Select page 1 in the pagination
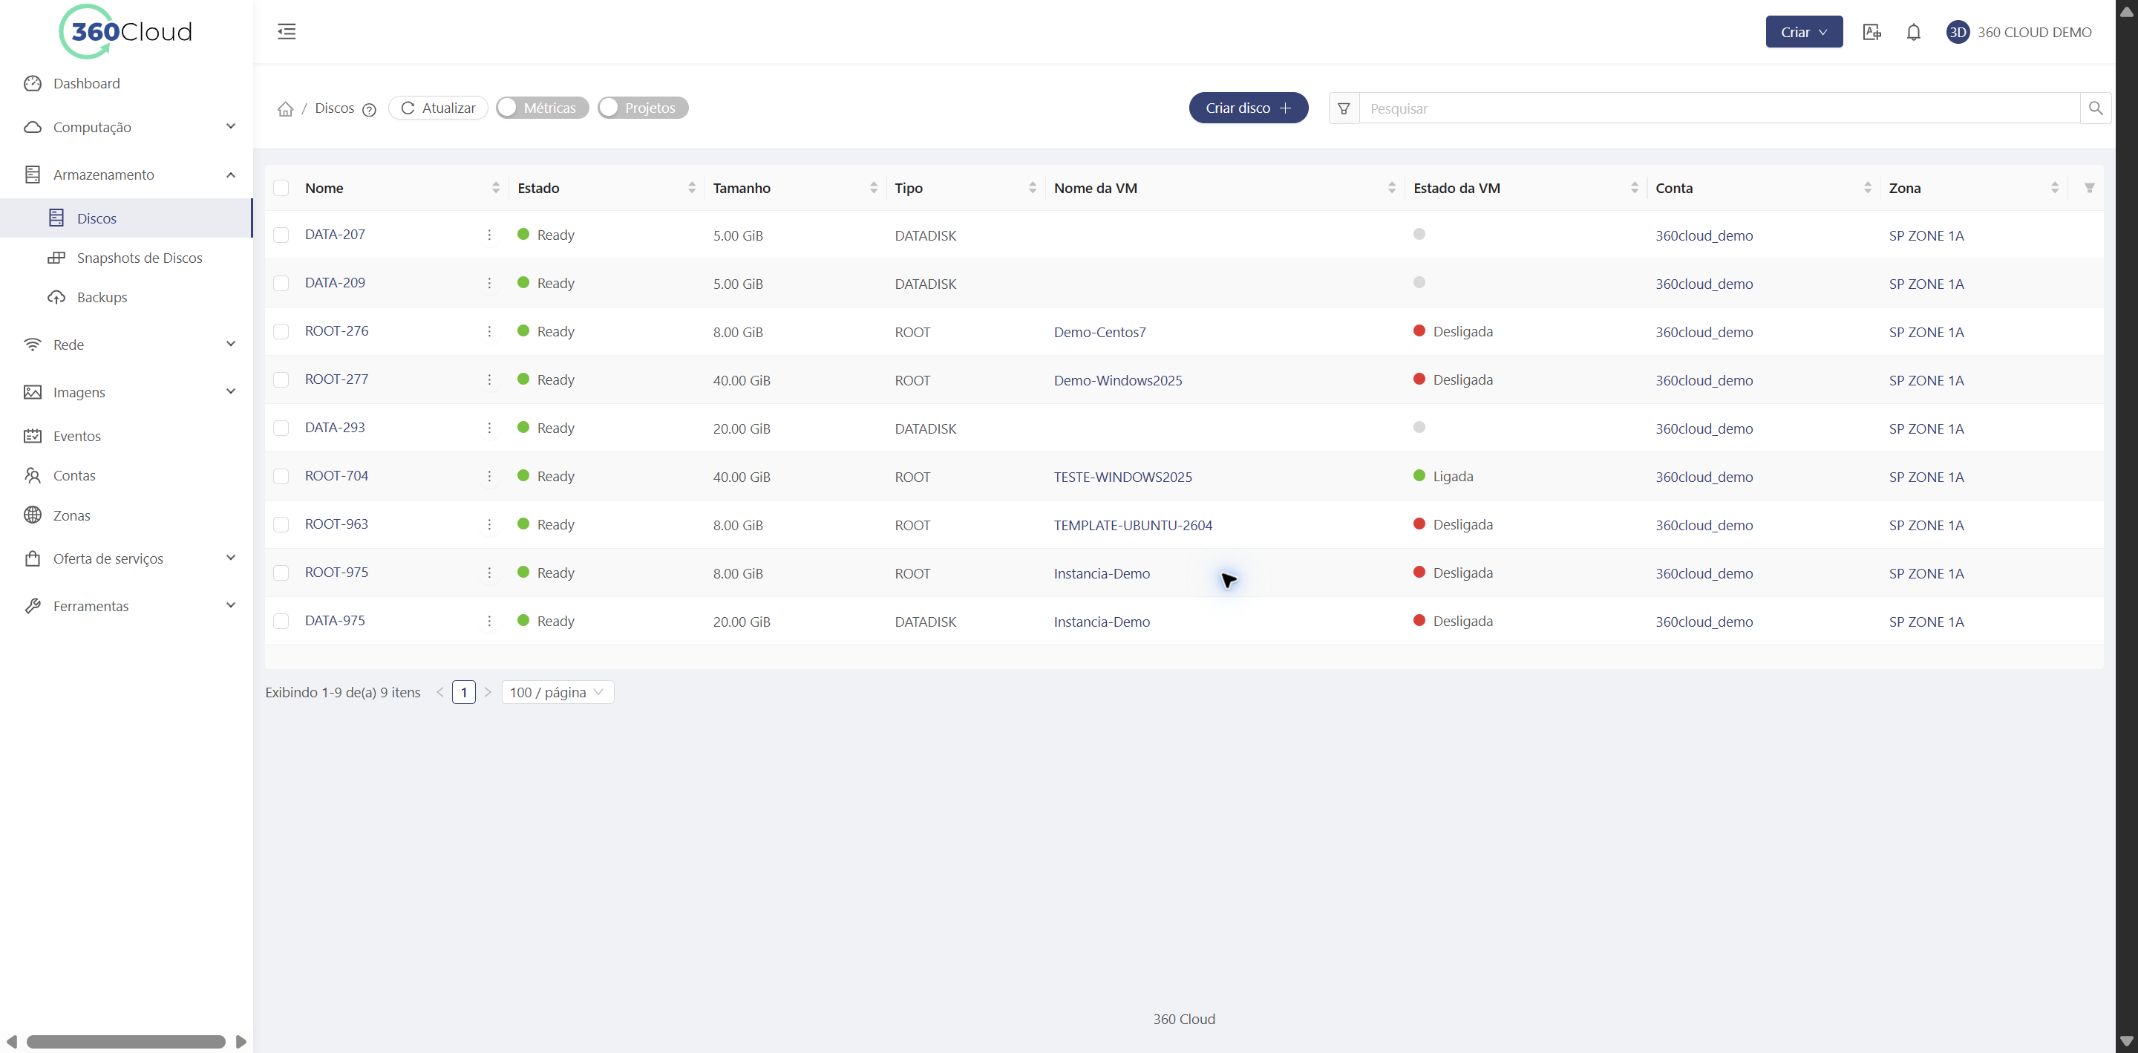 tap(464, 692)
